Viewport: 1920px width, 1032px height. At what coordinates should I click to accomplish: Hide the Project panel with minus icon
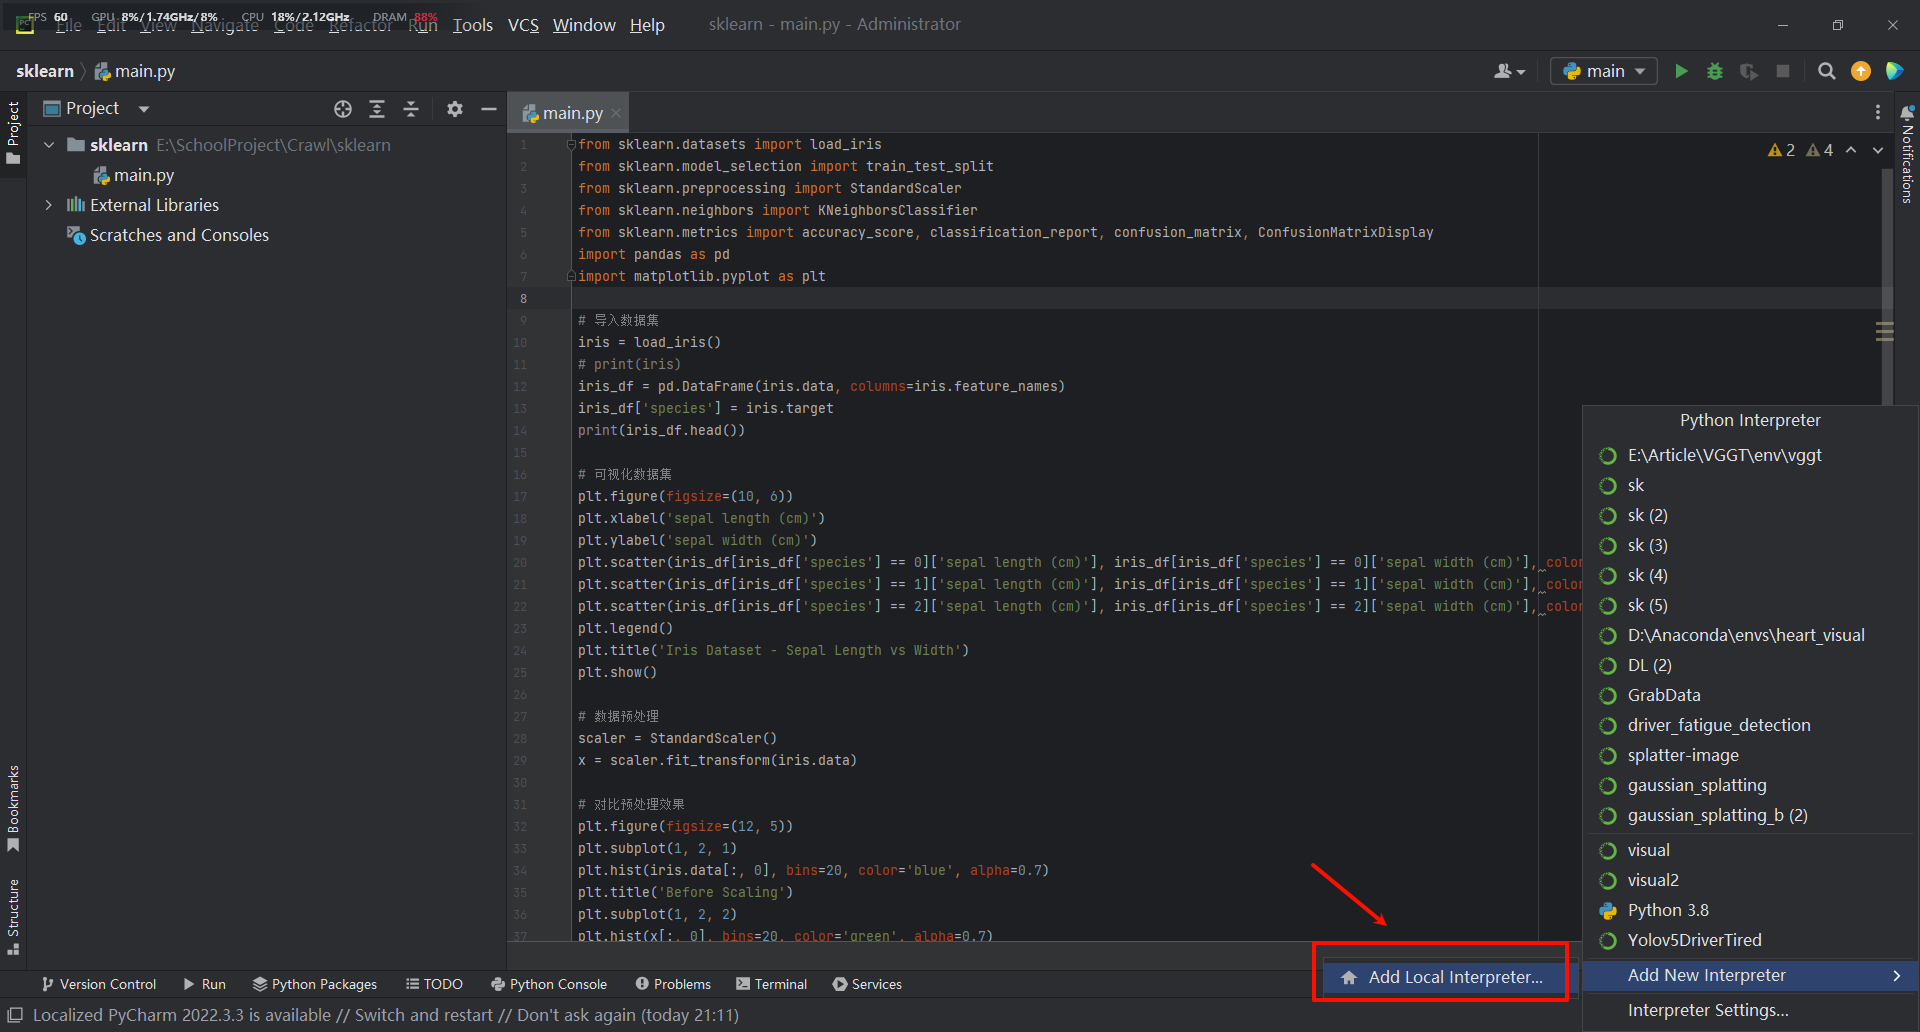point(489,109)
